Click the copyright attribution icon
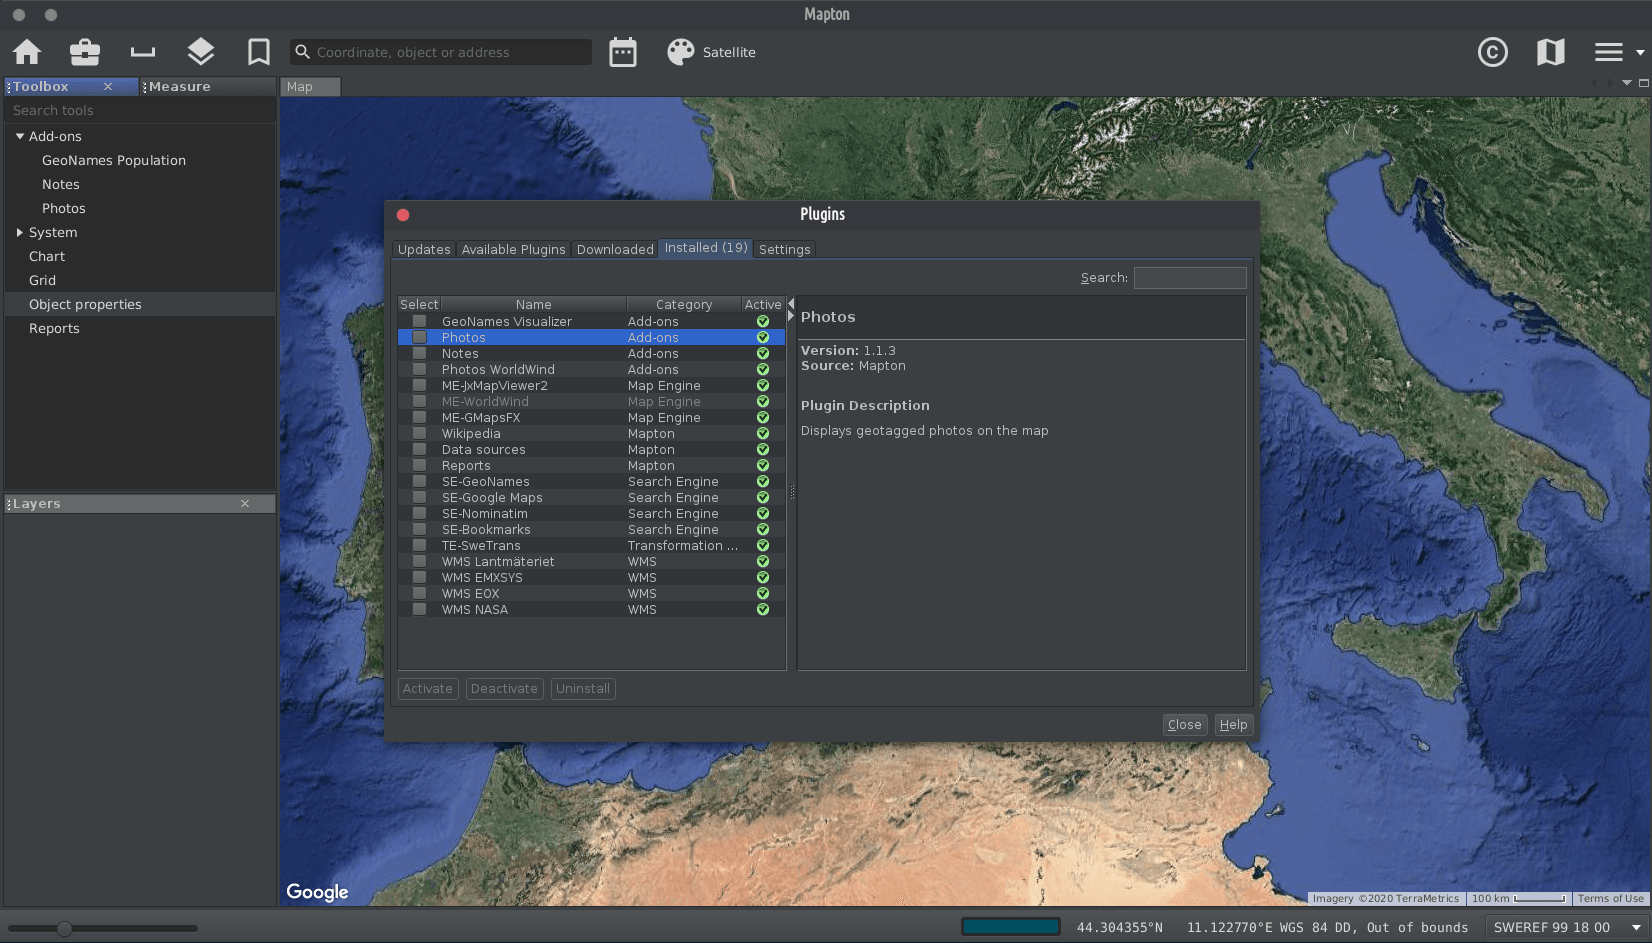 pos(1492,52)
